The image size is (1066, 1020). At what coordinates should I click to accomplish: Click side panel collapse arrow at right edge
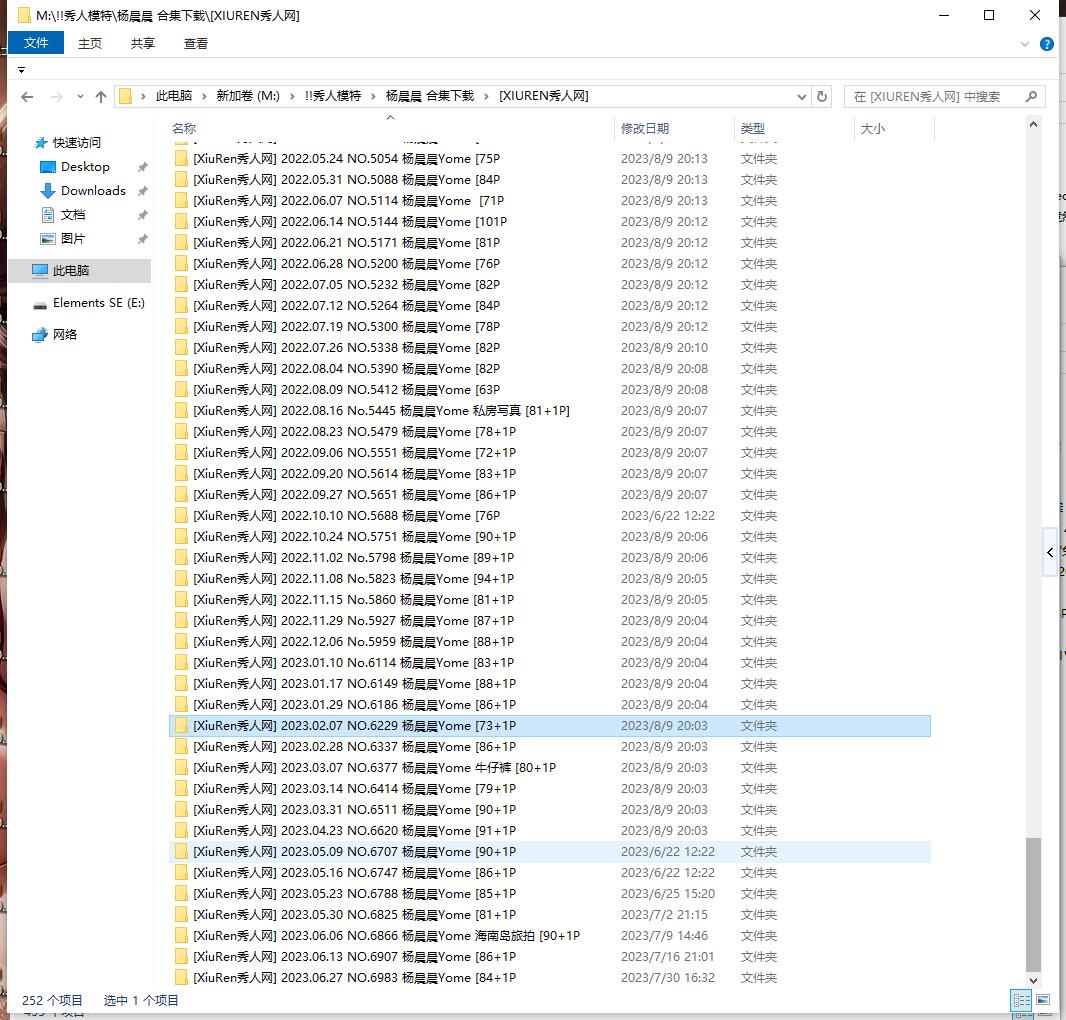pyautogui.click(x=1050, y=552)
